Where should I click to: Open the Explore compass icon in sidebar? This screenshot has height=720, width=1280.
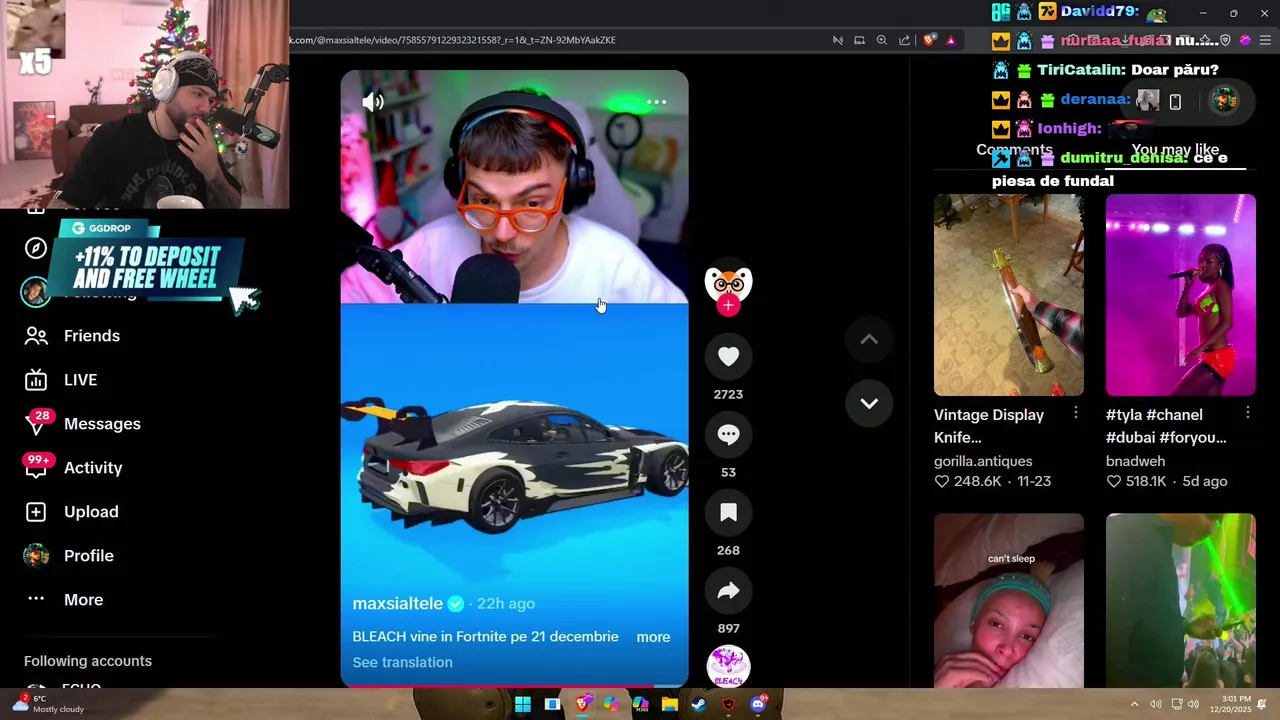click(36, 248)
